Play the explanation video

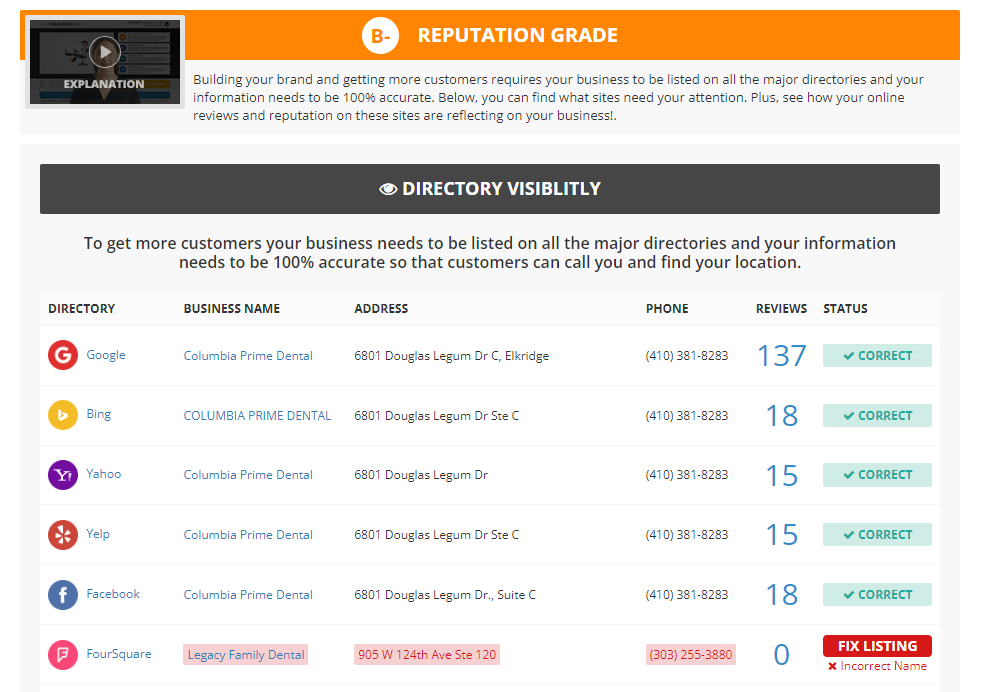coord(104,51)
